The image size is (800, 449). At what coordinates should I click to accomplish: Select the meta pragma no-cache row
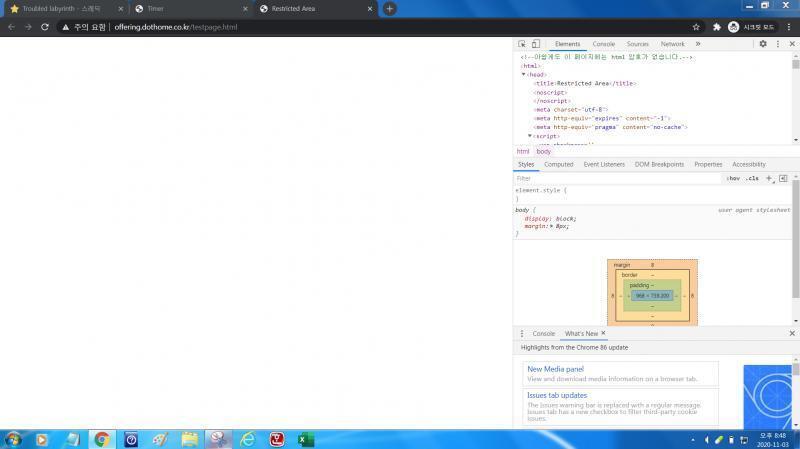point(611,127)
